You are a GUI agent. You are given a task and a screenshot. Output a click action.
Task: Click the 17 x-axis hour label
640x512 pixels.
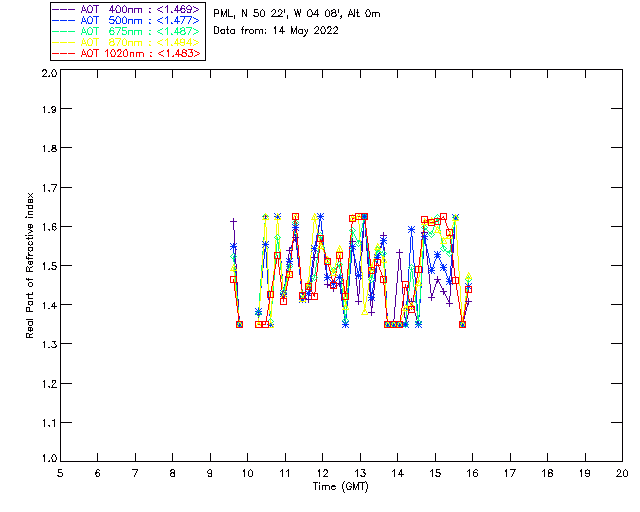510,473
